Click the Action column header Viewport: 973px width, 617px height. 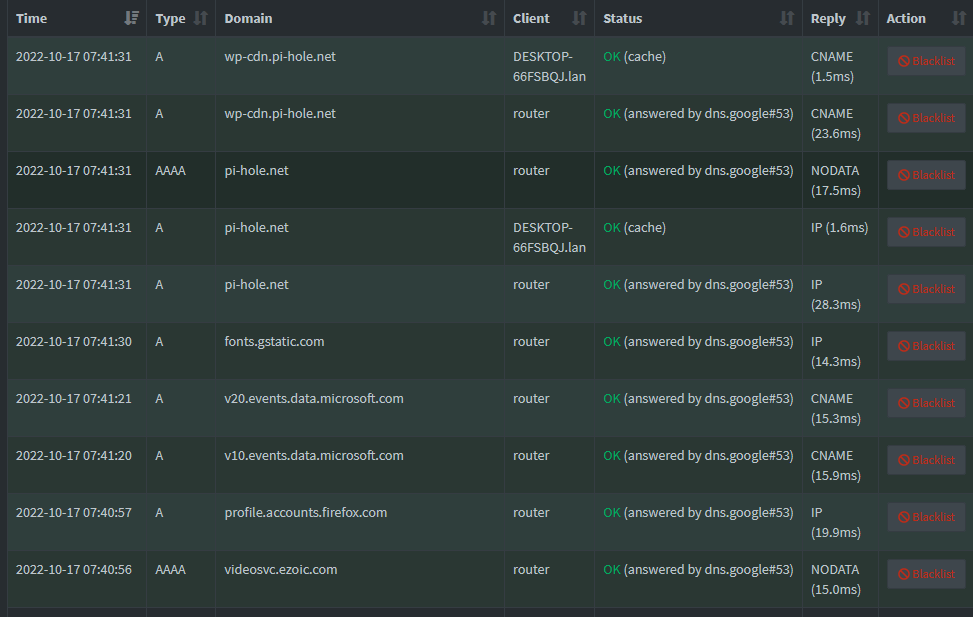click(905, 18)
